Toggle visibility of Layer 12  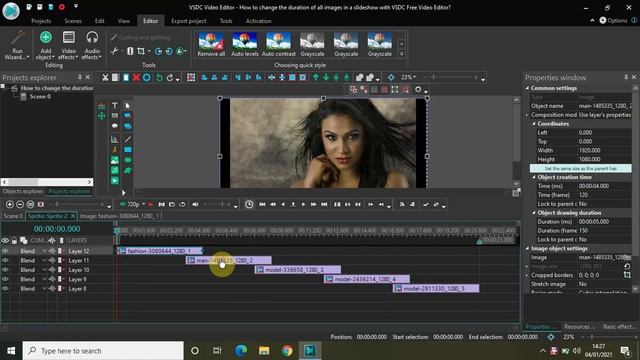click(5, 251)
